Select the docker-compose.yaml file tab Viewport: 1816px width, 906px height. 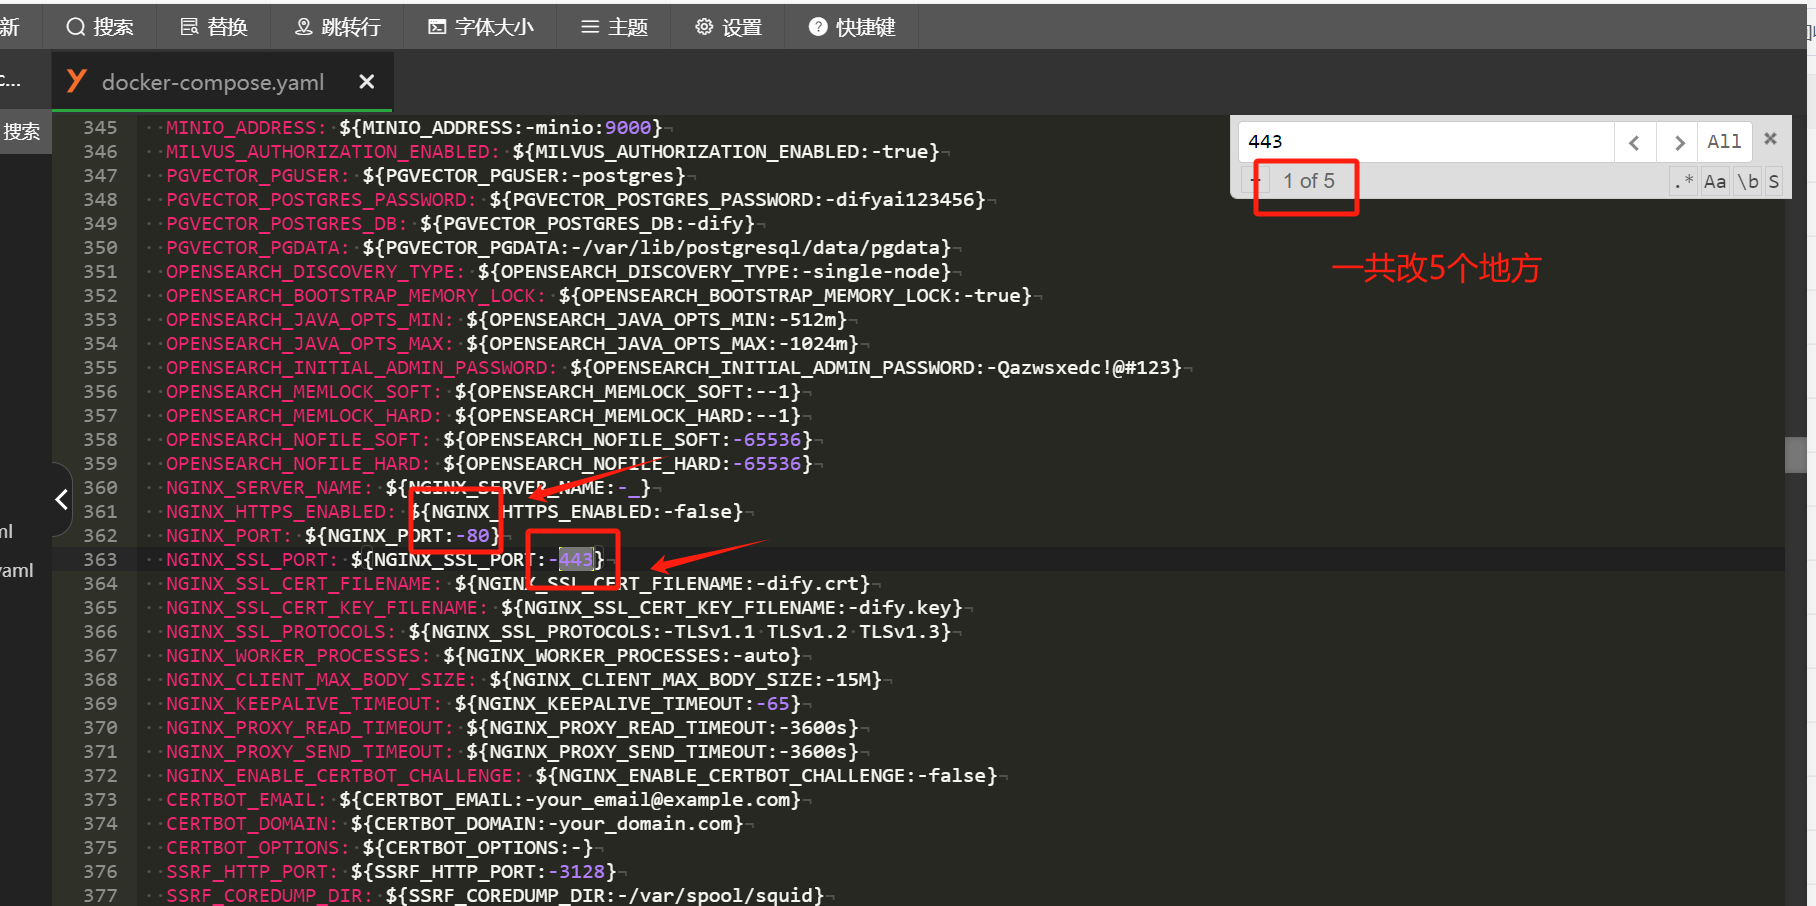click(212, 82)
